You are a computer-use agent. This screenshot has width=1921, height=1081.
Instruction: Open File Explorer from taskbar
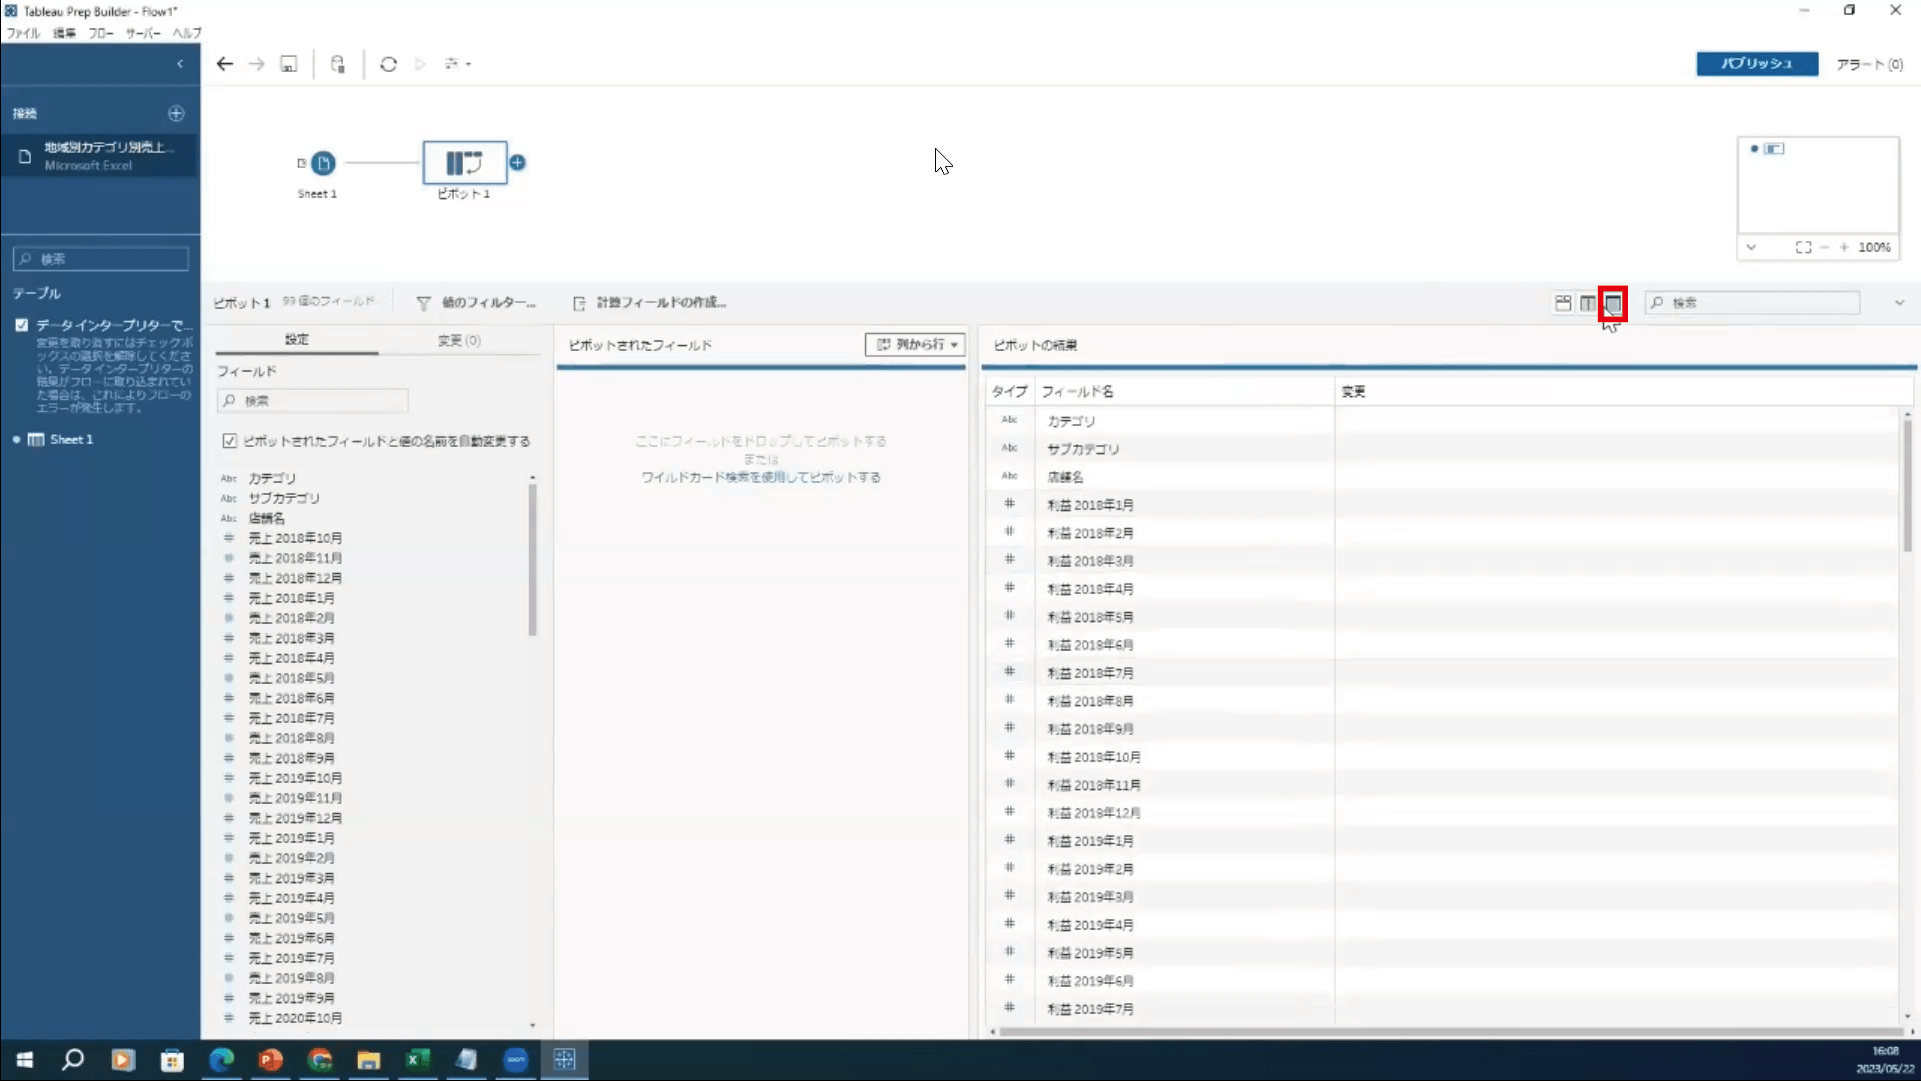click(x=369, y=1060)
